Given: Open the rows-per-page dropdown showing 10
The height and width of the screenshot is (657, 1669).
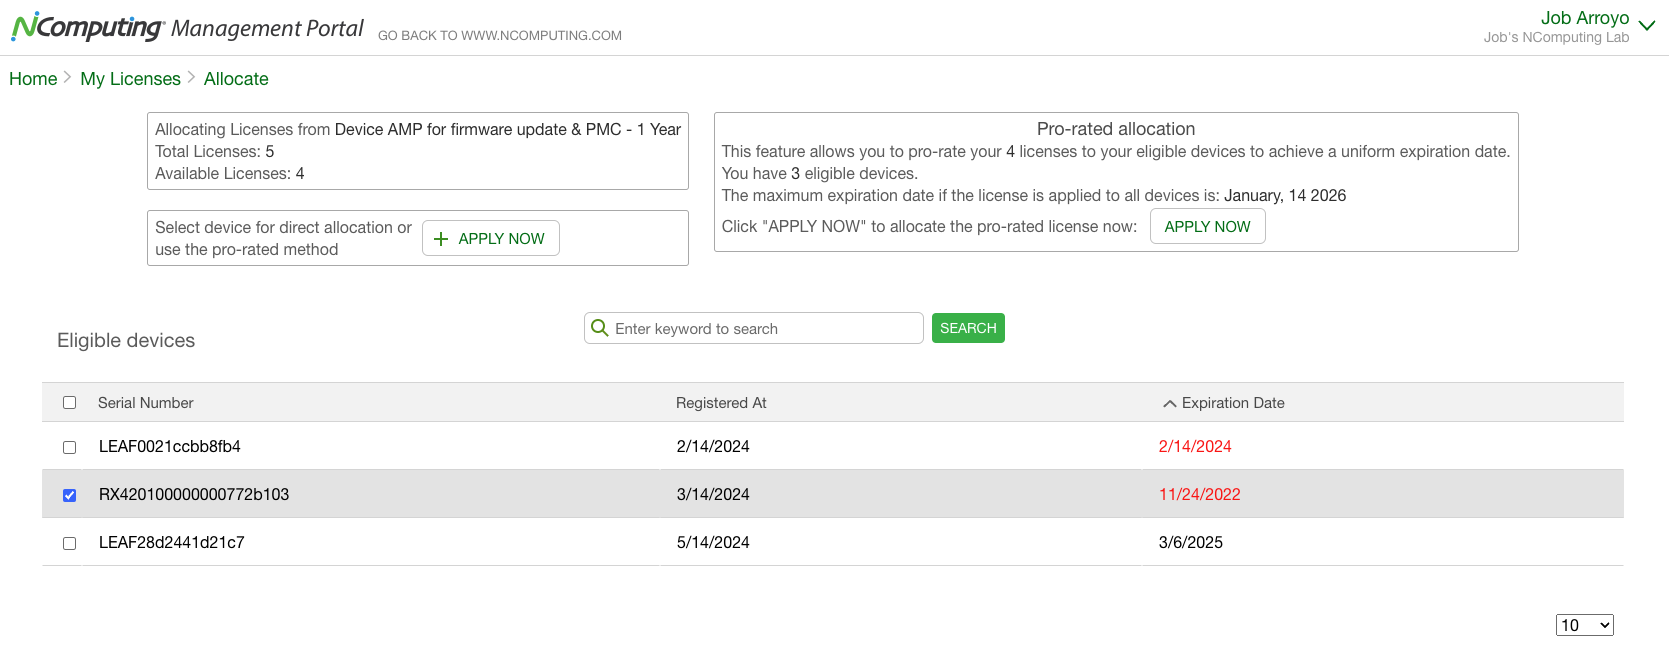Looking at the screenshot, I should pyautogui.click(x=1585, y=625).
